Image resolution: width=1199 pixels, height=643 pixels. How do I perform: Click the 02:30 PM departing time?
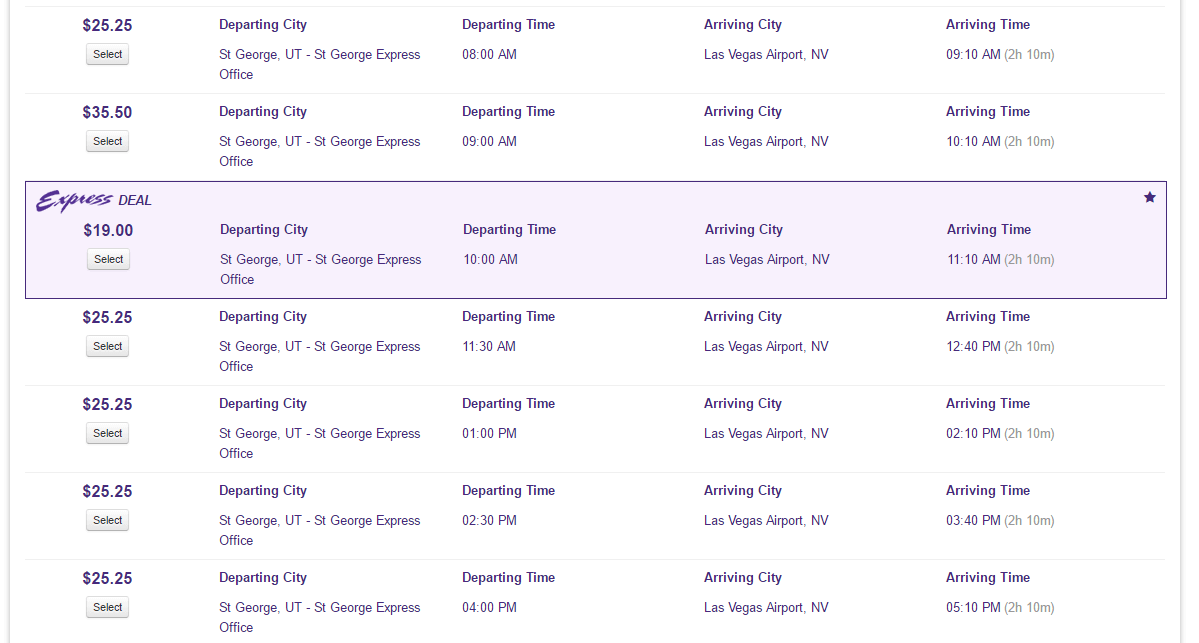[x=489, y=521]
